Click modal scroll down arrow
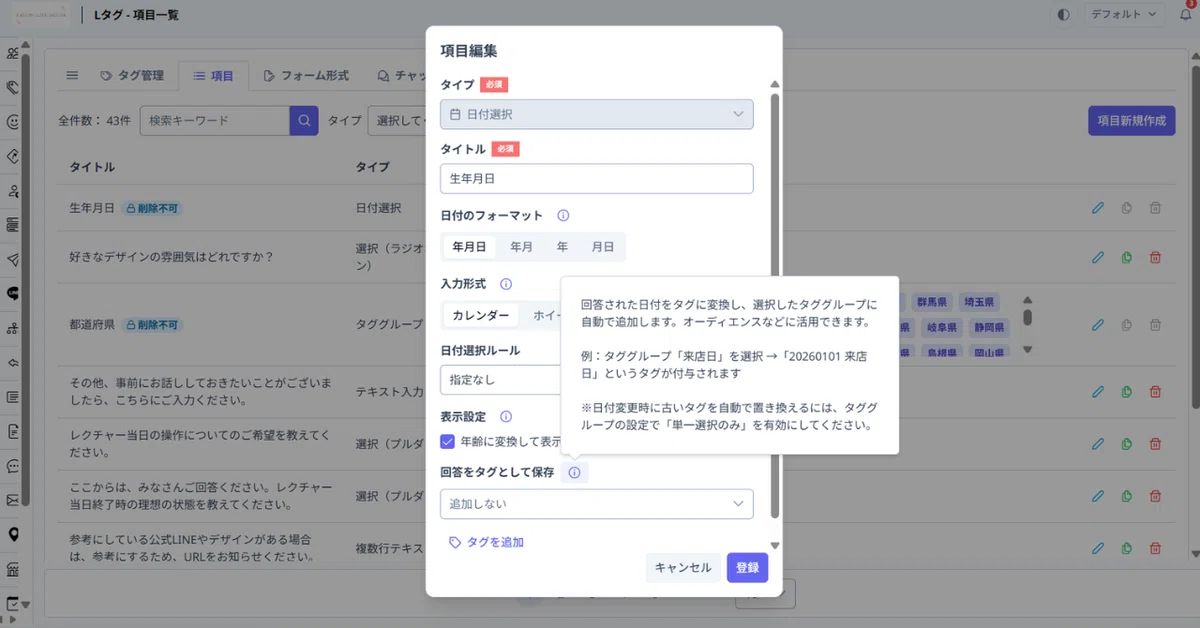 (x=774, y=546)
